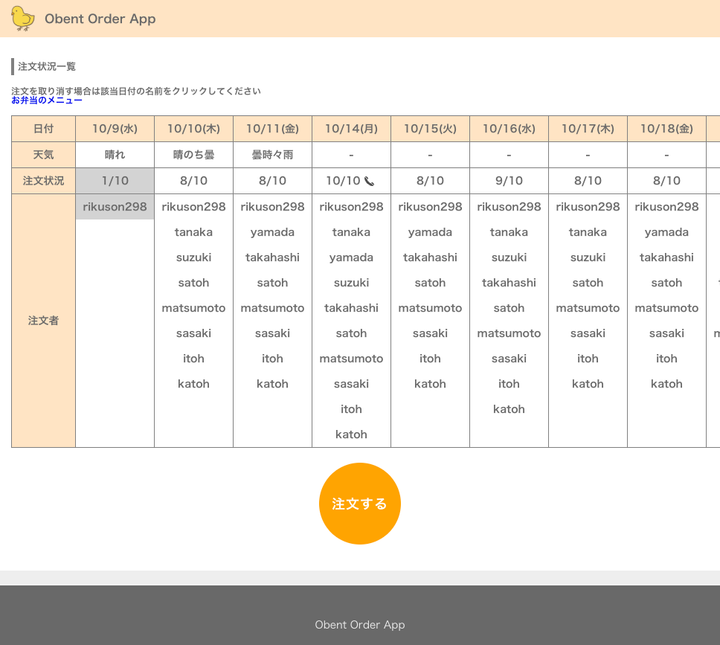Click the 晴のち曇 weather cell

pyautogui.click(x=194, y=155)
